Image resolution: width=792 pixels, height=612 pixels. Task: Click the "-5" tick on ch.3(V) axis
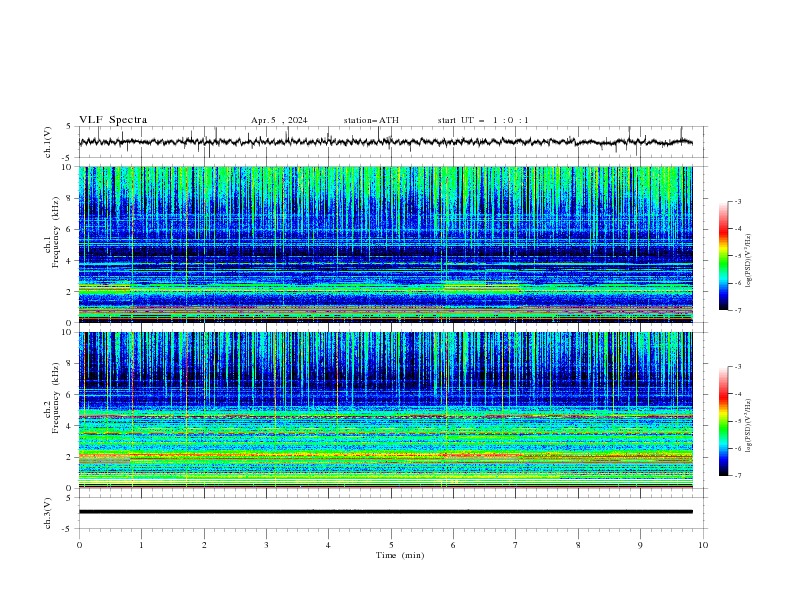coord(68,529)
